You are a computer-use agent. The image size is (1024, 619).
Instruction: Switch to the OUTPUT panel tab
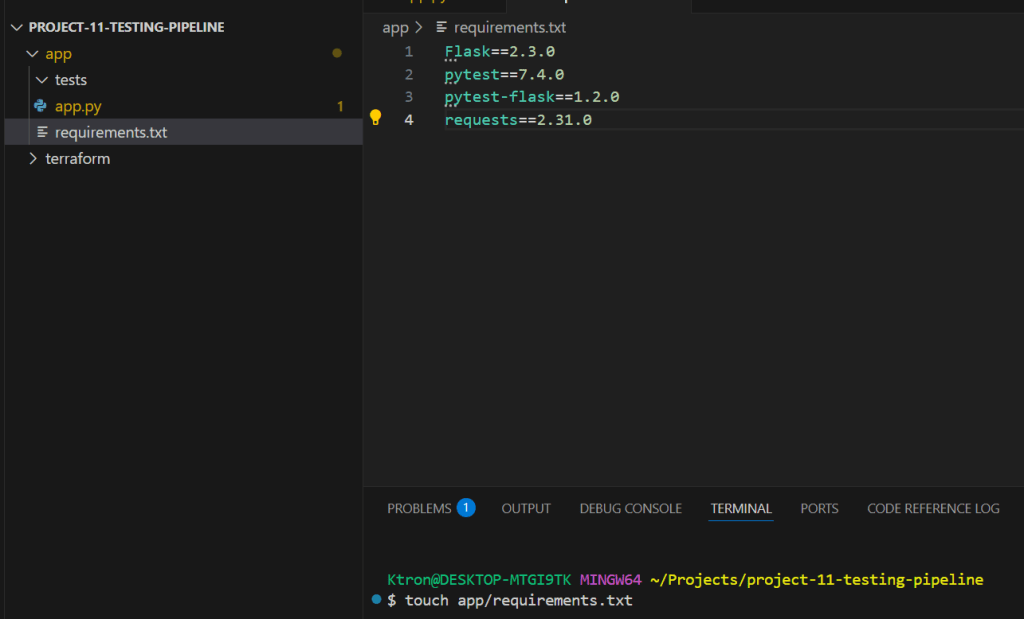[526, 508]
